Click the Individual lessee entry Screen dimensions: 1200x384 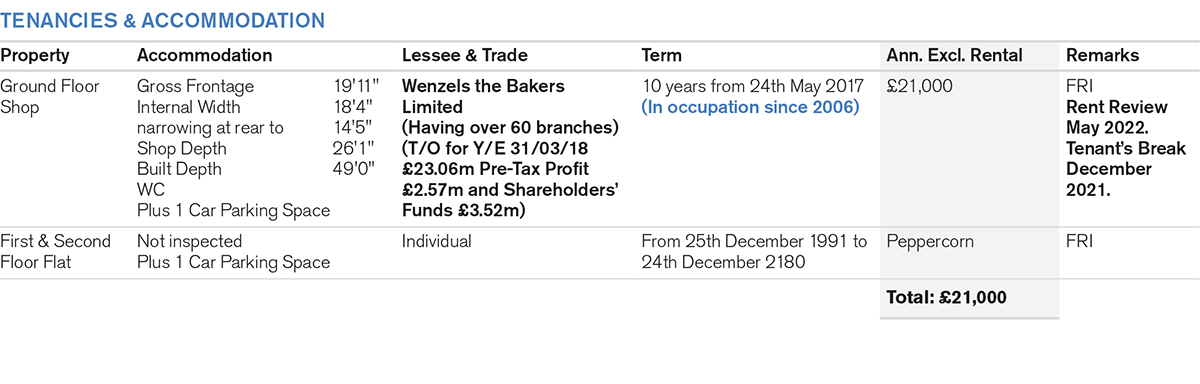pos(436,242)
